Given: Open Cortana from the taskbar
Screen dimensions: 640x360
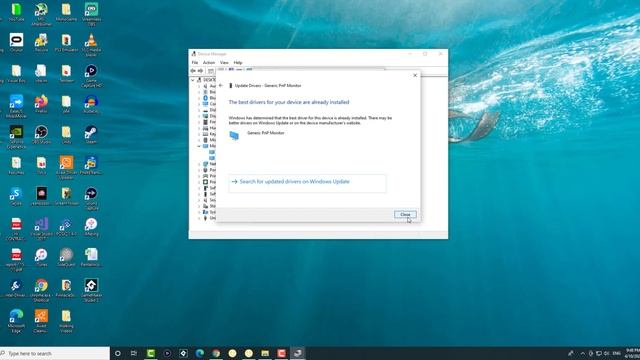Looking at the screenshot, I should pyautogui.click(x=118, y=353).
